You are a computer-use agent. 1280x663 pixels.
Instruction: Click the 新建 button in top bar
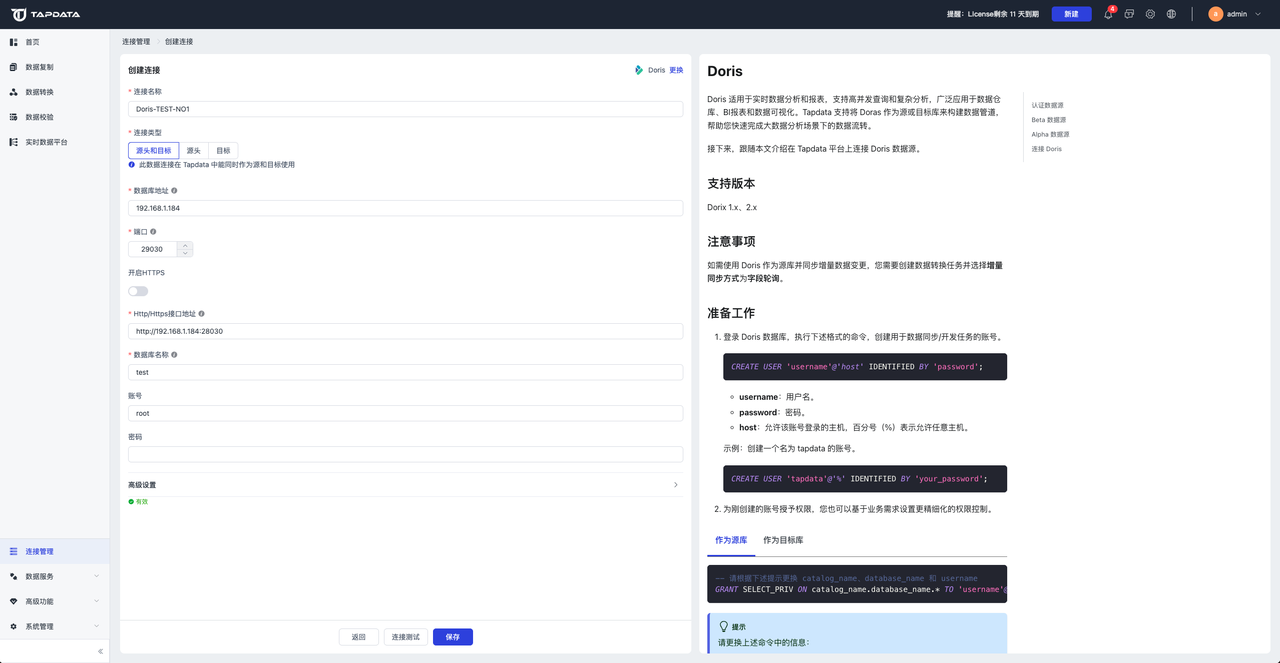[x=1071, y=14]
